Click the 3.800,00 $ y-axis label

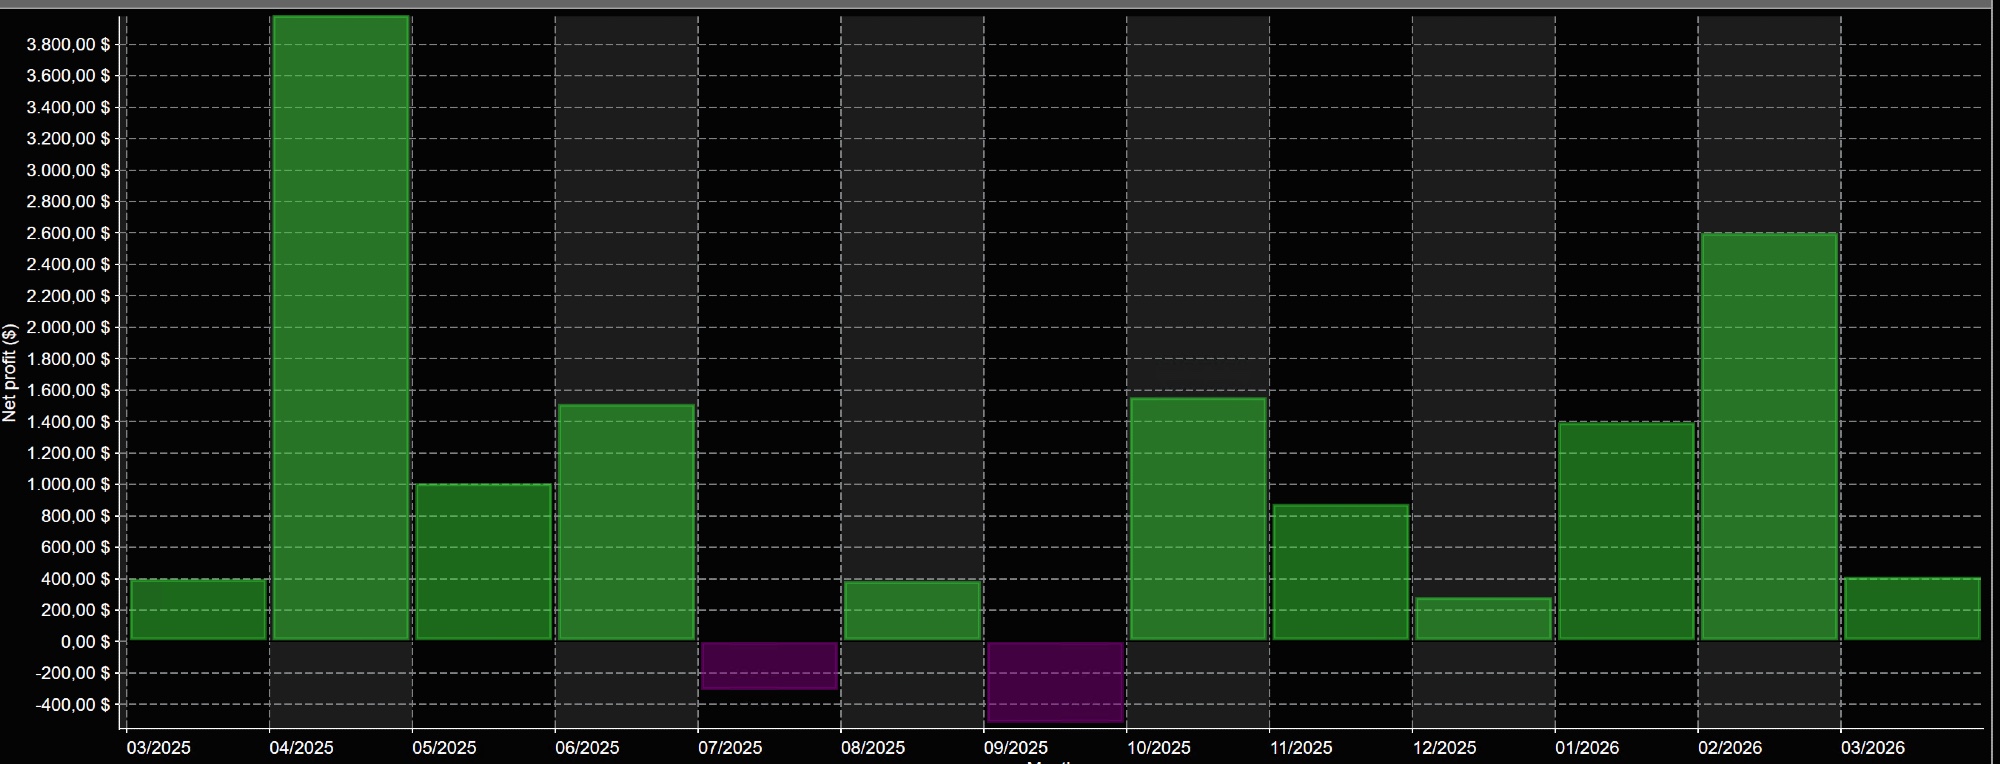(68, 44)
